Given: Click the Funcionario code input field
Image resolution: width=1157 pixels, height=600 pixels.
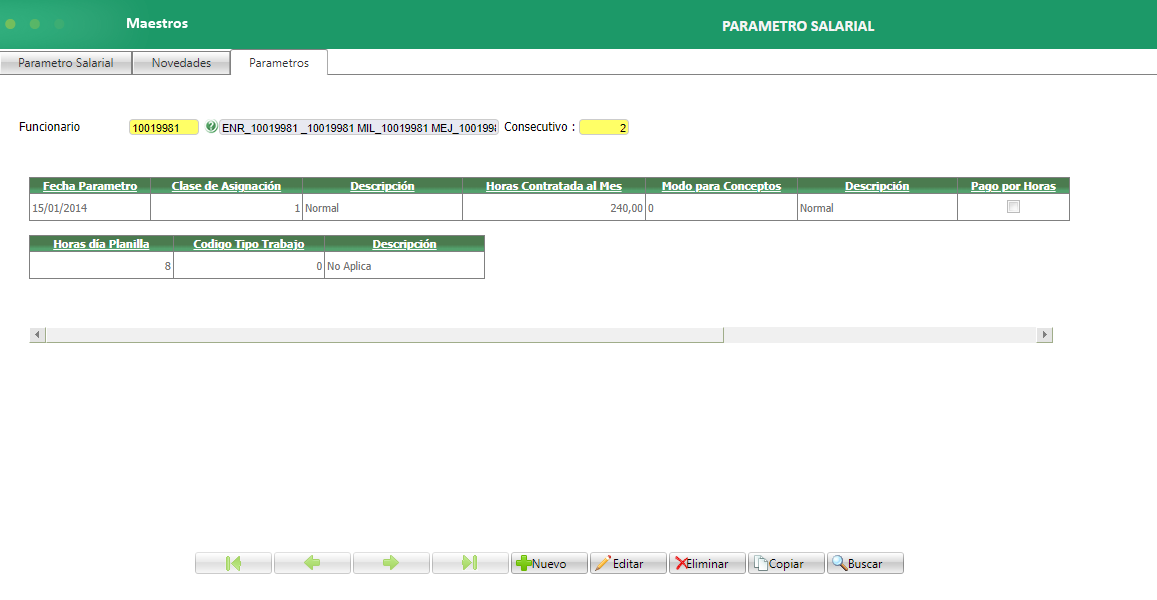Looking at the screenshot, I should (164, 128).
